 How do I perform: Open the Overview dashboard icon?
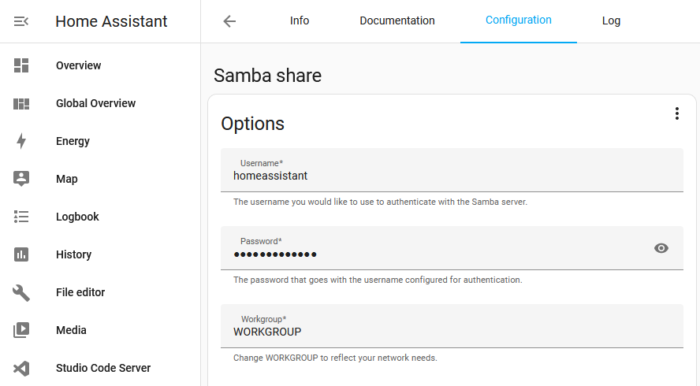(x=21, y=65)
